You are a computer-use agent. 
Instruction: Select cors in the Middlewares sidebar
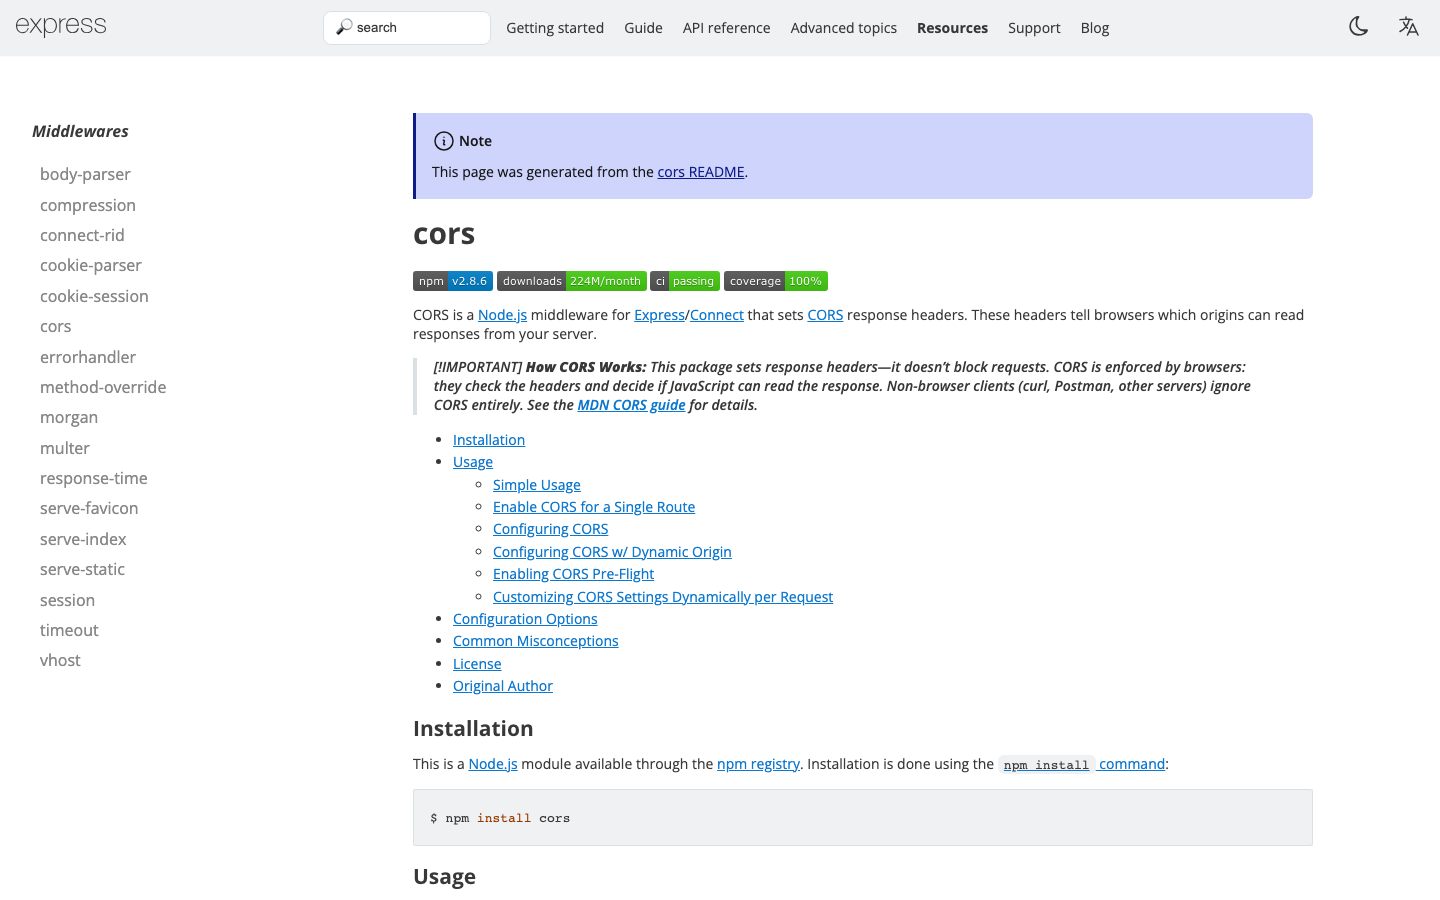(x=56, y=326)
